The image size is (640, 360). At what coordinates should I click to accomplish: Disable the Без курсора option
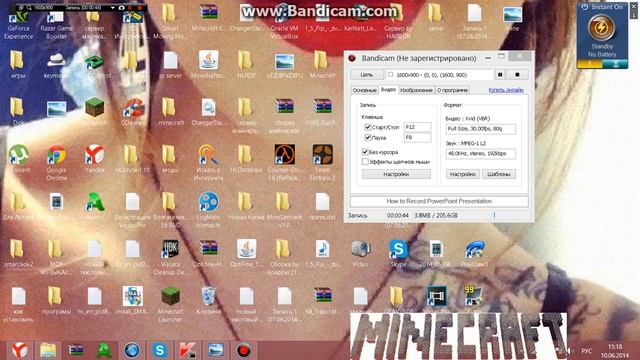365,152
